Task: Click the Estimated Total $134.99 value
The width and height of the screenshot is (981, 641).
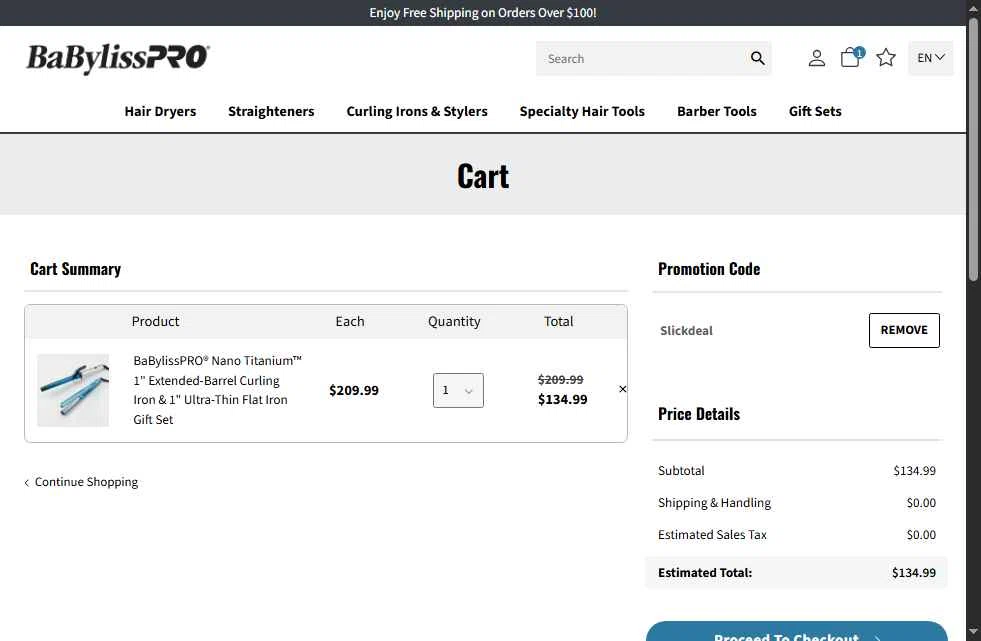Action: point(913,573)
